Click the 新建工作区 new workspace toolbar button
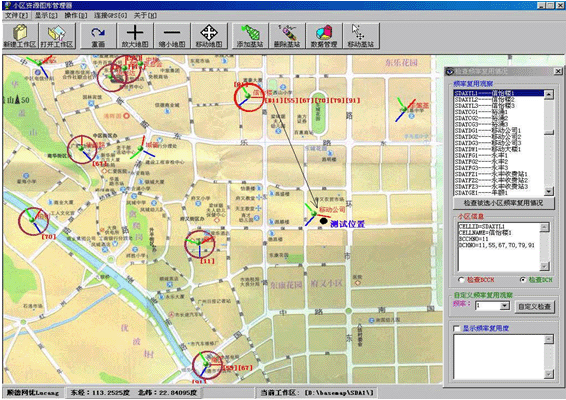 tap(20, 36)
